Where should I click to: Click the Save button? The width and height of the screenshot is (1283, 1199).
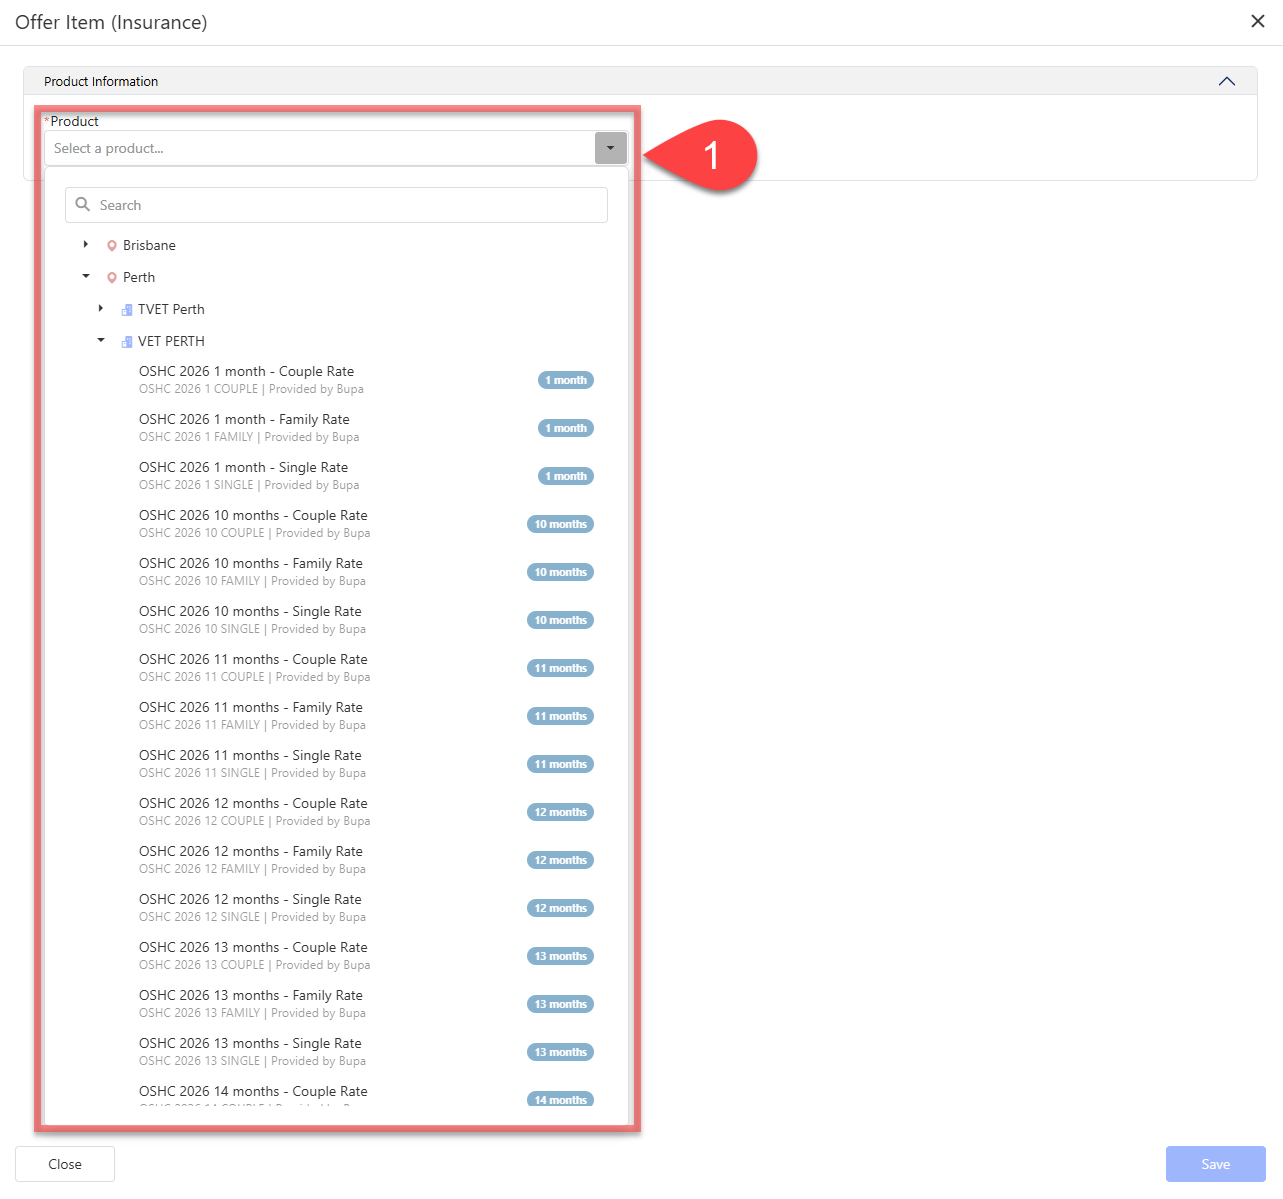point(1215,1164)
